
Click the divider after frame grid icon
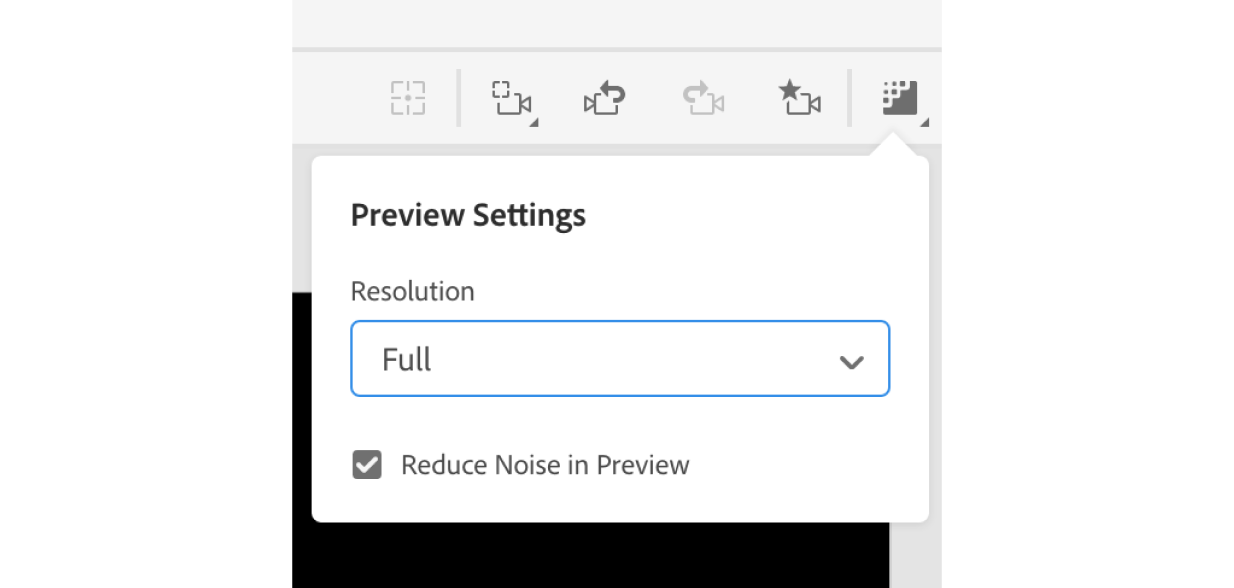458,98
